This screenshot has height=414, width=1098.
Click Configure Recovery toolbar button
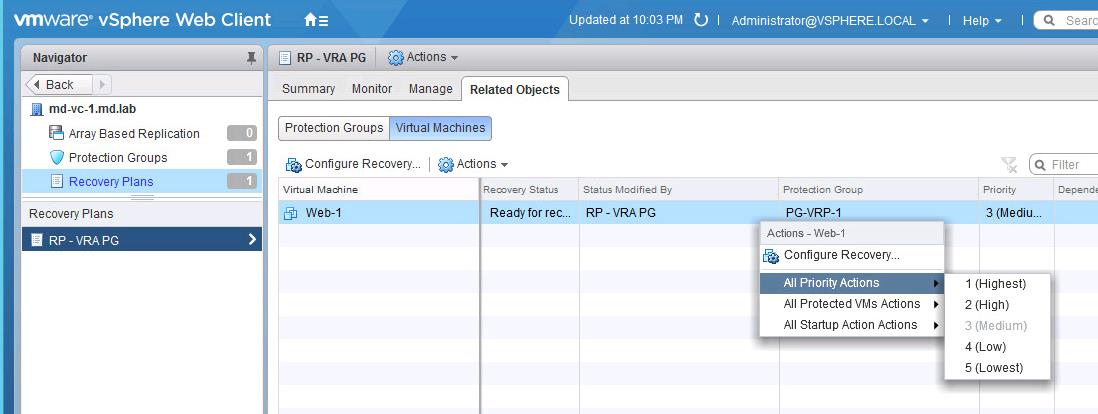click(x=353, y=164)
